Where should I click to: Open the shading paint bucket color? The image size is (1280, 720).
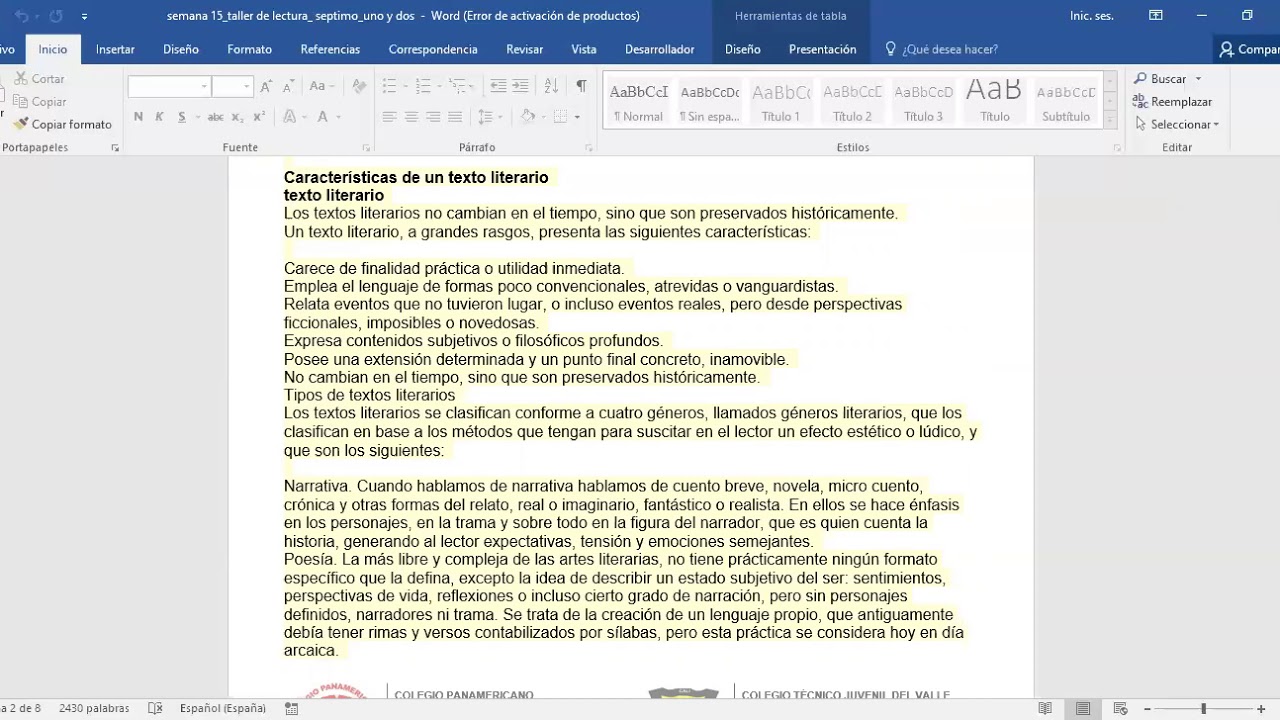pos(528,117)
